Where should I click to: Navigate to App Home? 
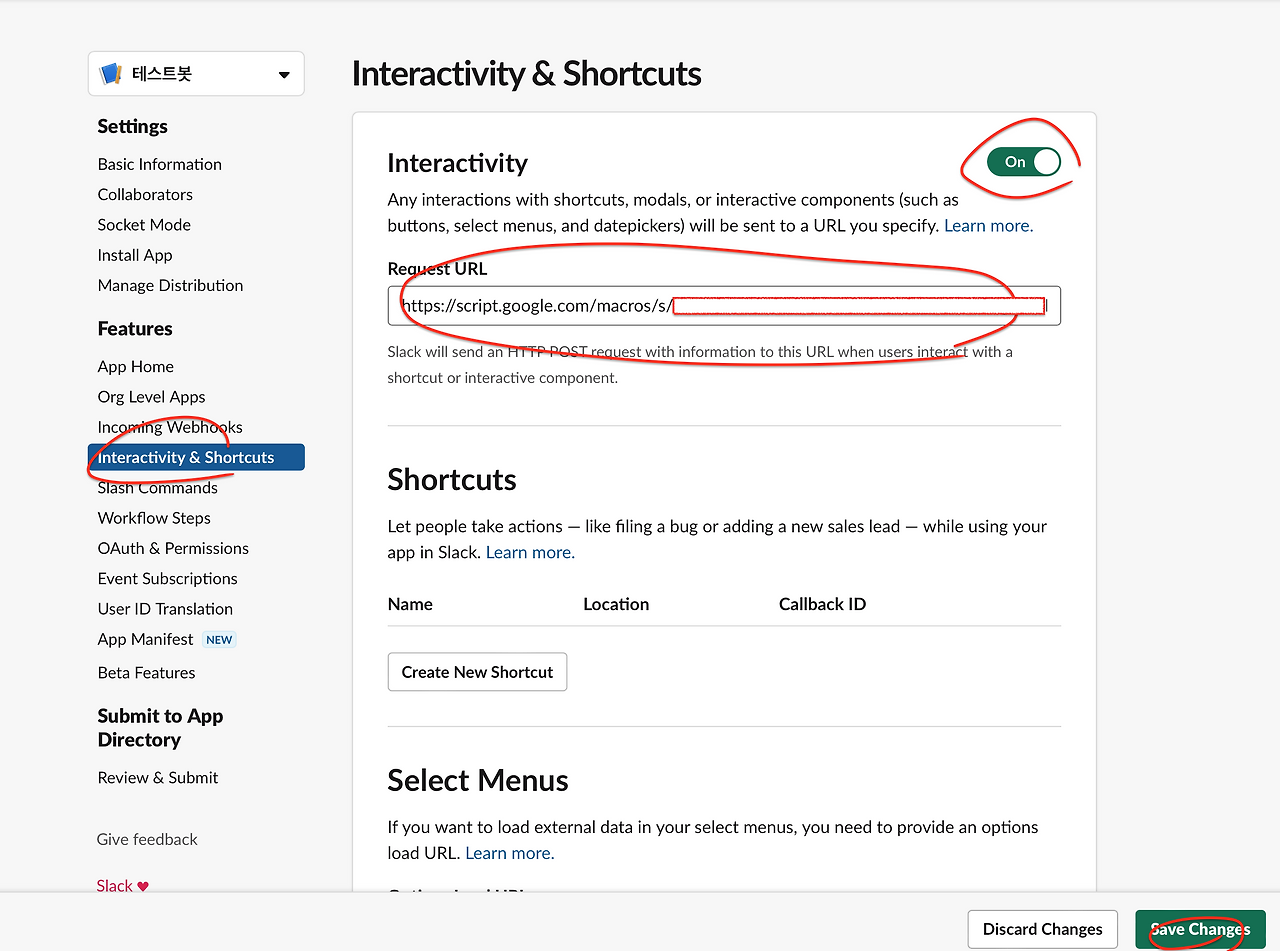[136, 367]
